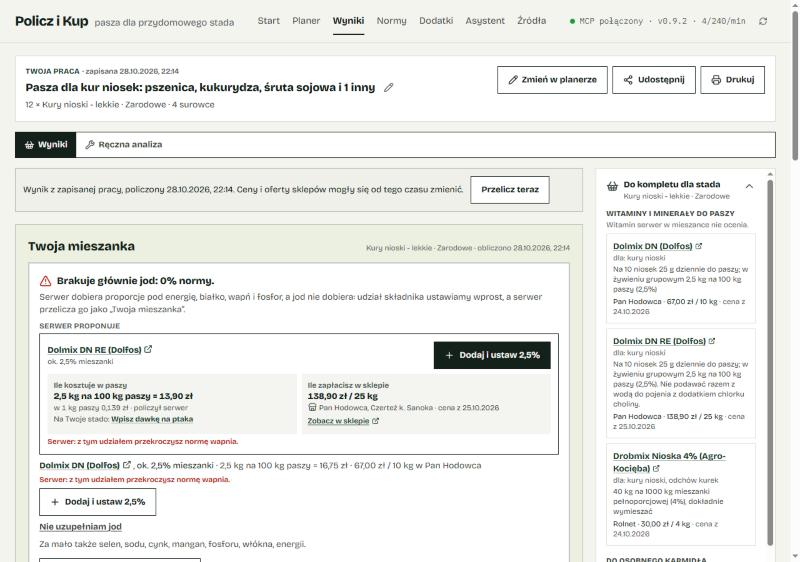Click the pencil icon to rename saved work
The width and height of the screenshot is (800, 562).
click(x=389, y=88)
